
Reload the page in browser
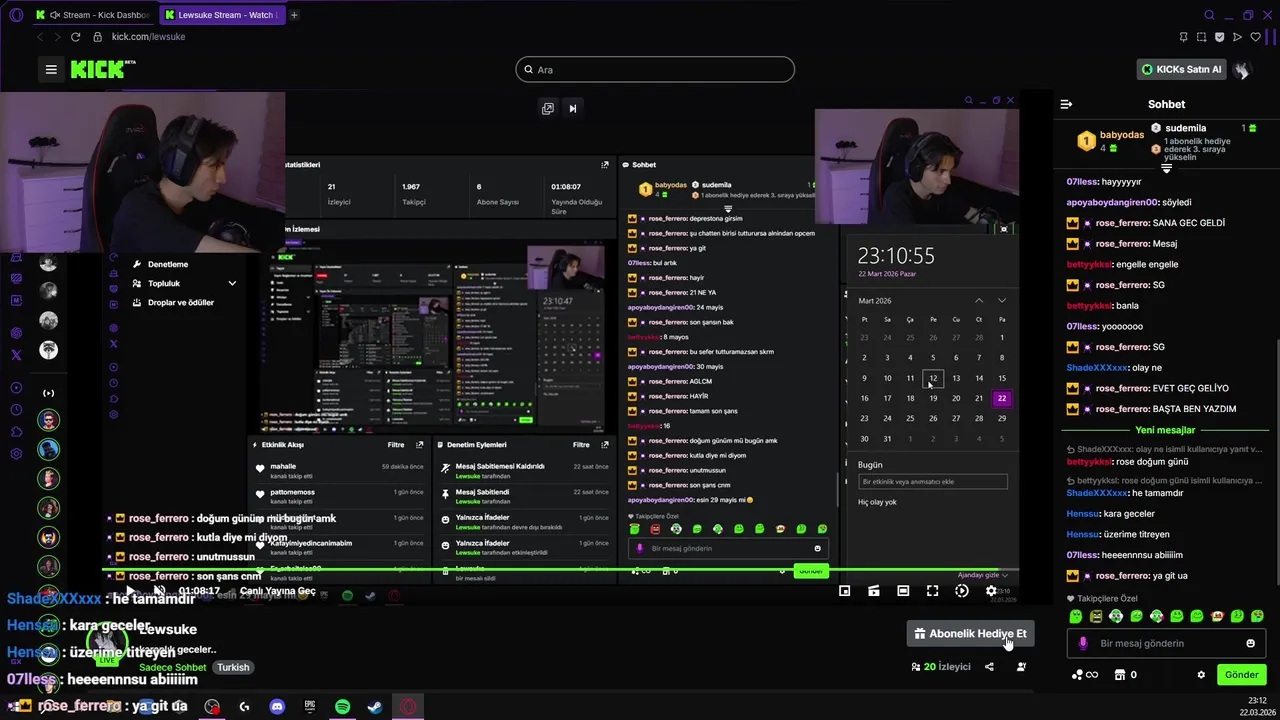[x=75, y=37]
